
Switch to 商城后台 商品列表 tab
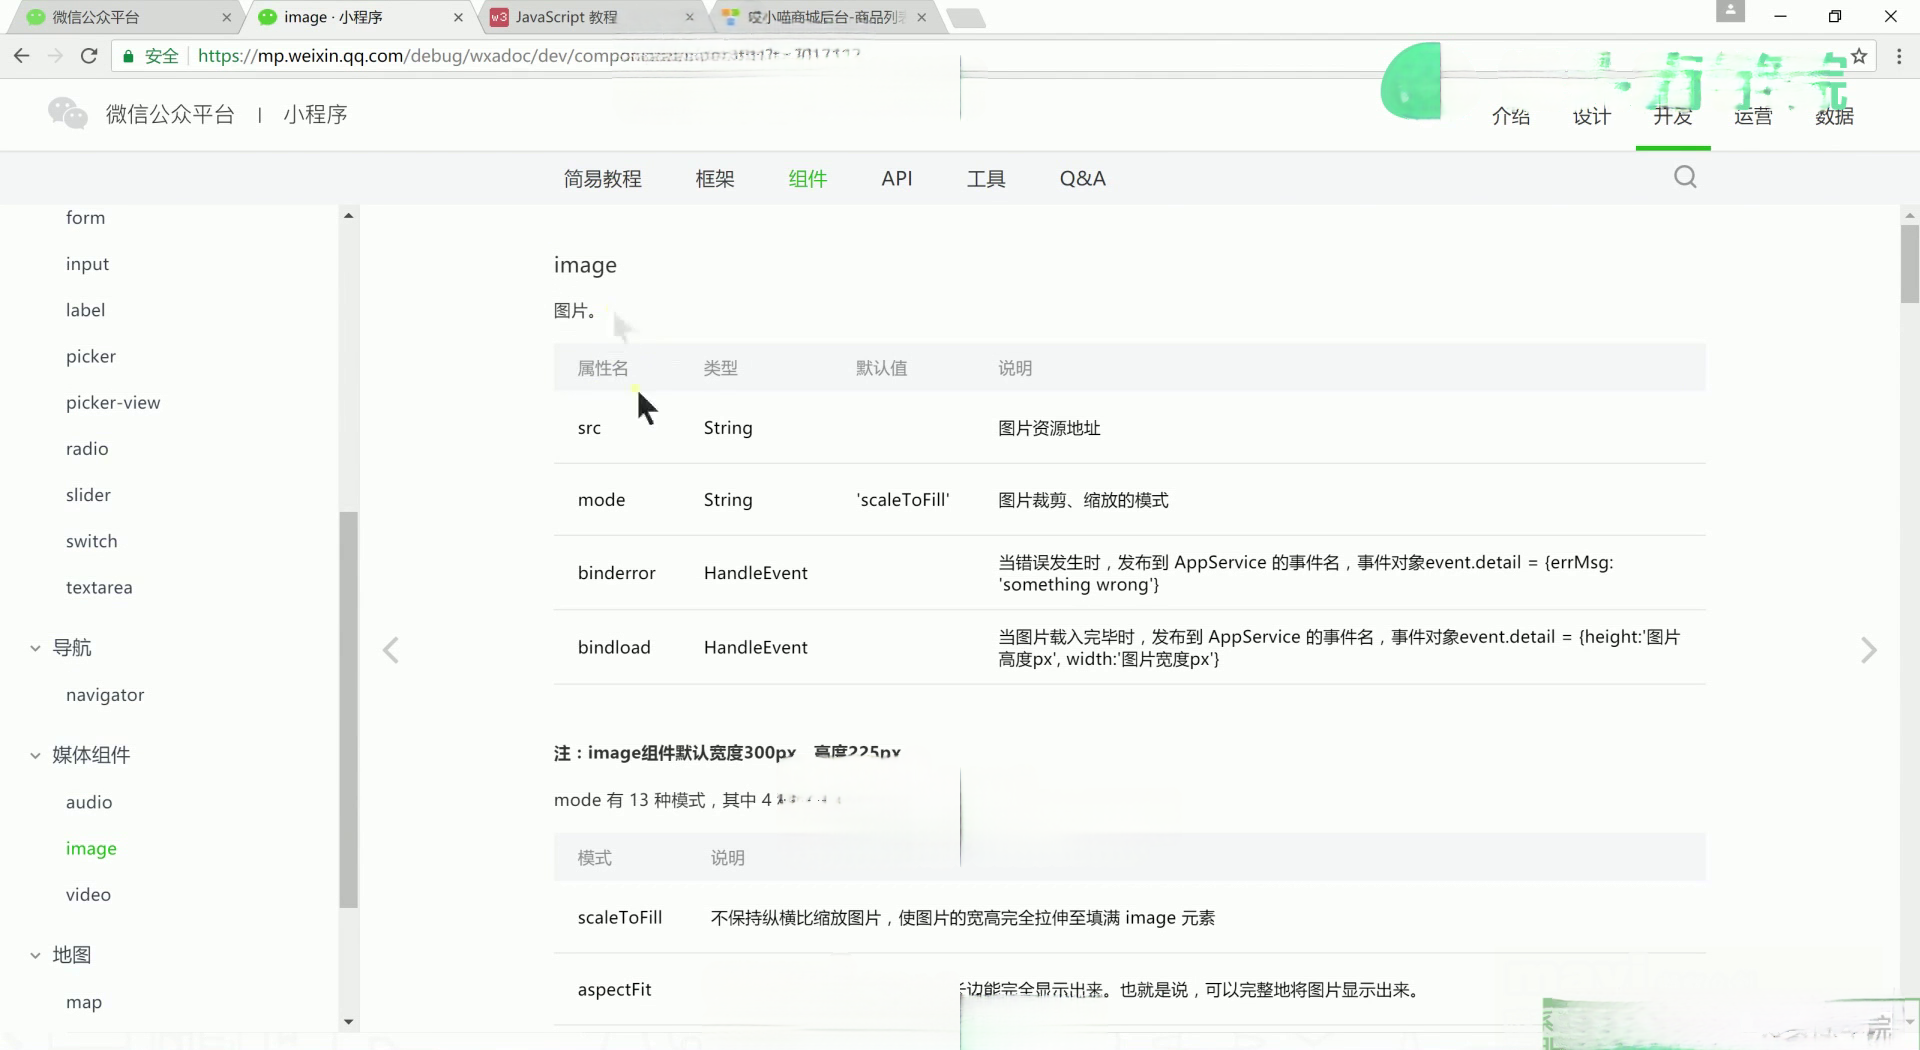pos(825,17)
